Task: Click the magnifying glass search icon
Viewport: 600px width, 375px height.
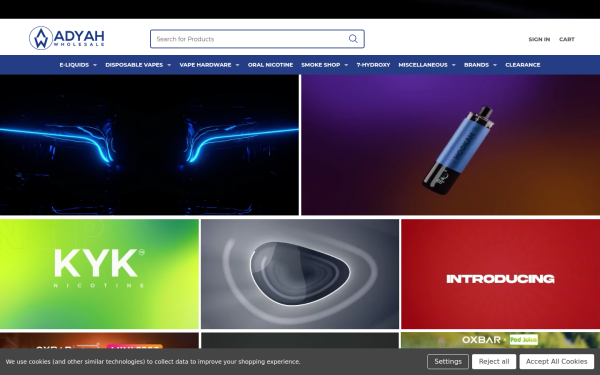Action: pyautogui.click(x=353, y=39)
